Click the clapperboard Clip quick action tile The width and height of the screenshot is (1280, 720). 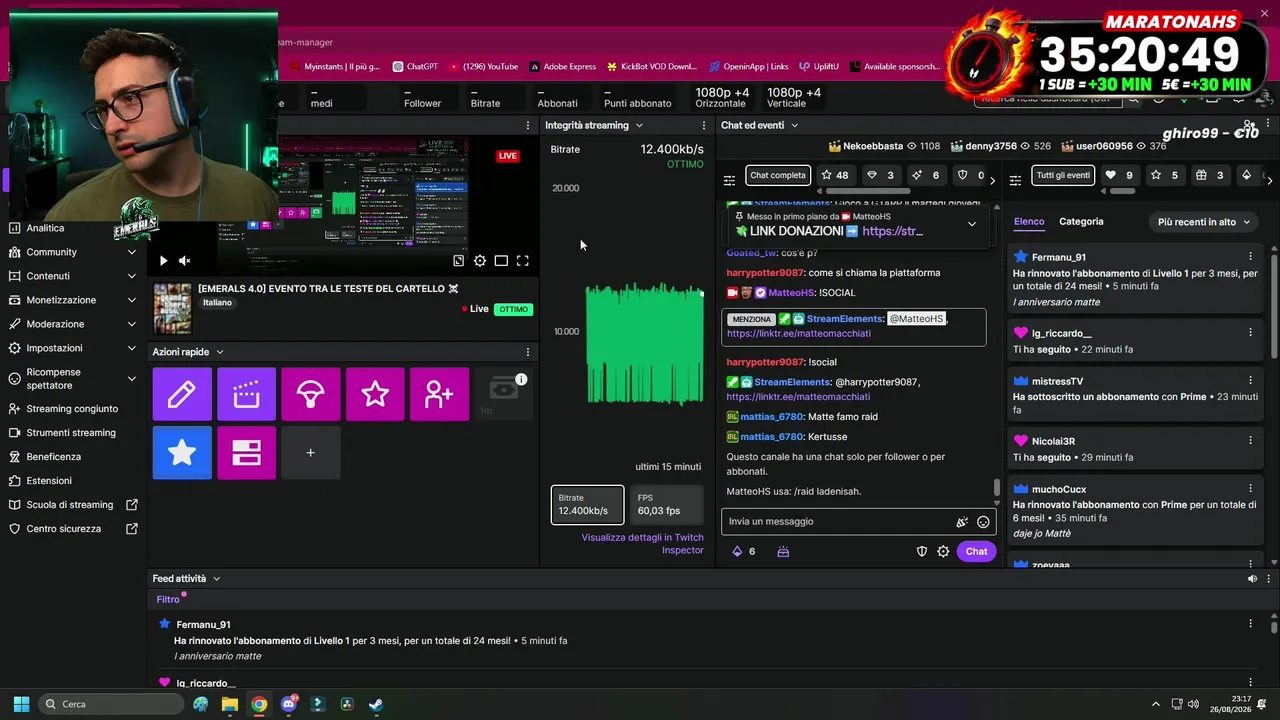(x=246, y=394)
